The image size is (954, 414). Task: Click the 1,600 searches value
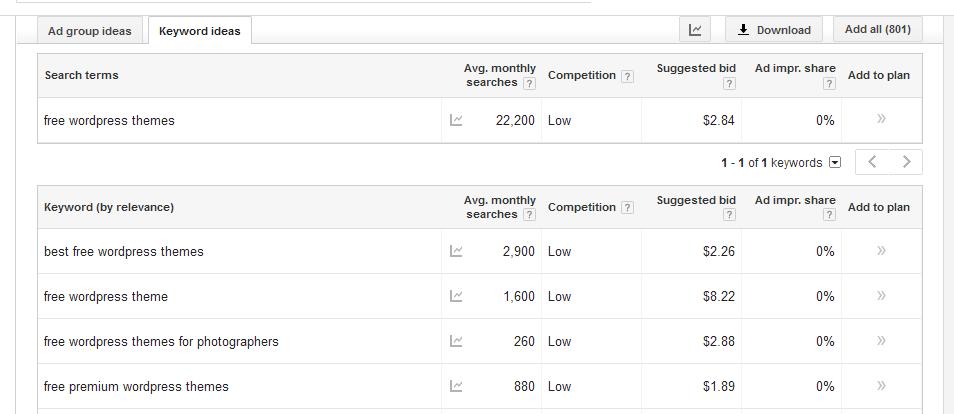519,296
